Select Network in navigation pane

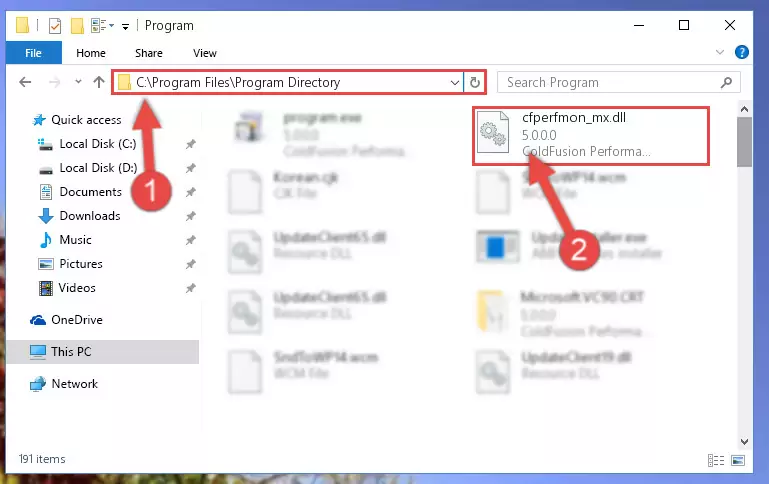point(75,383)
